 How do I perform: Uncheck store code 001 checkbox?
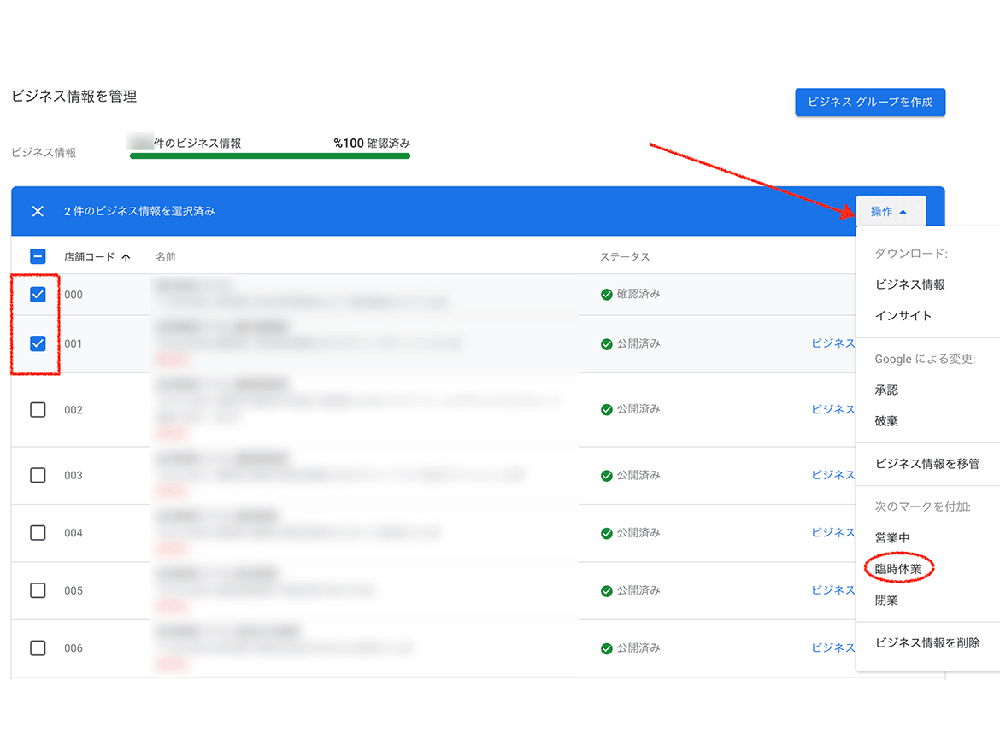pyautogui.click(x=38, y=344)
